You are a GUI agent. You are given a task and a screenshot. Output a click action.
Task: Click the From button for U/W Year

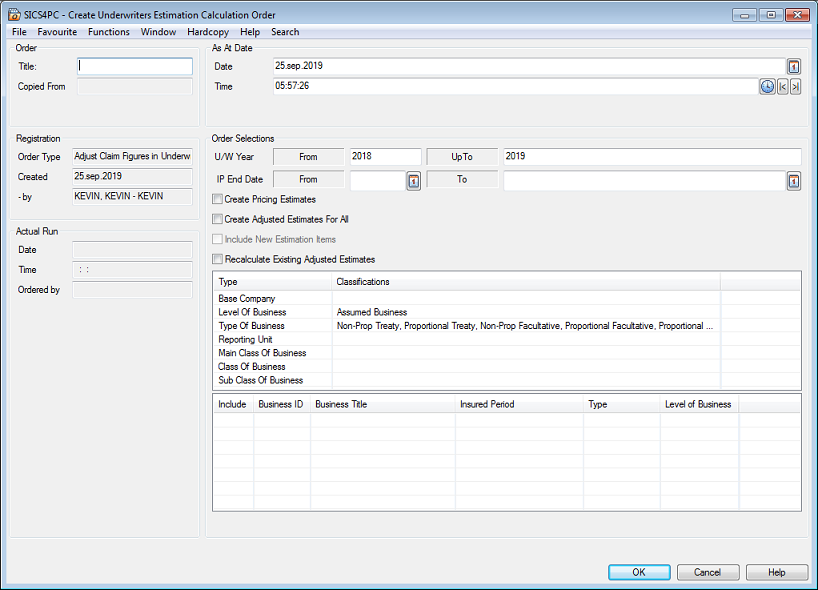pos(308,156)
